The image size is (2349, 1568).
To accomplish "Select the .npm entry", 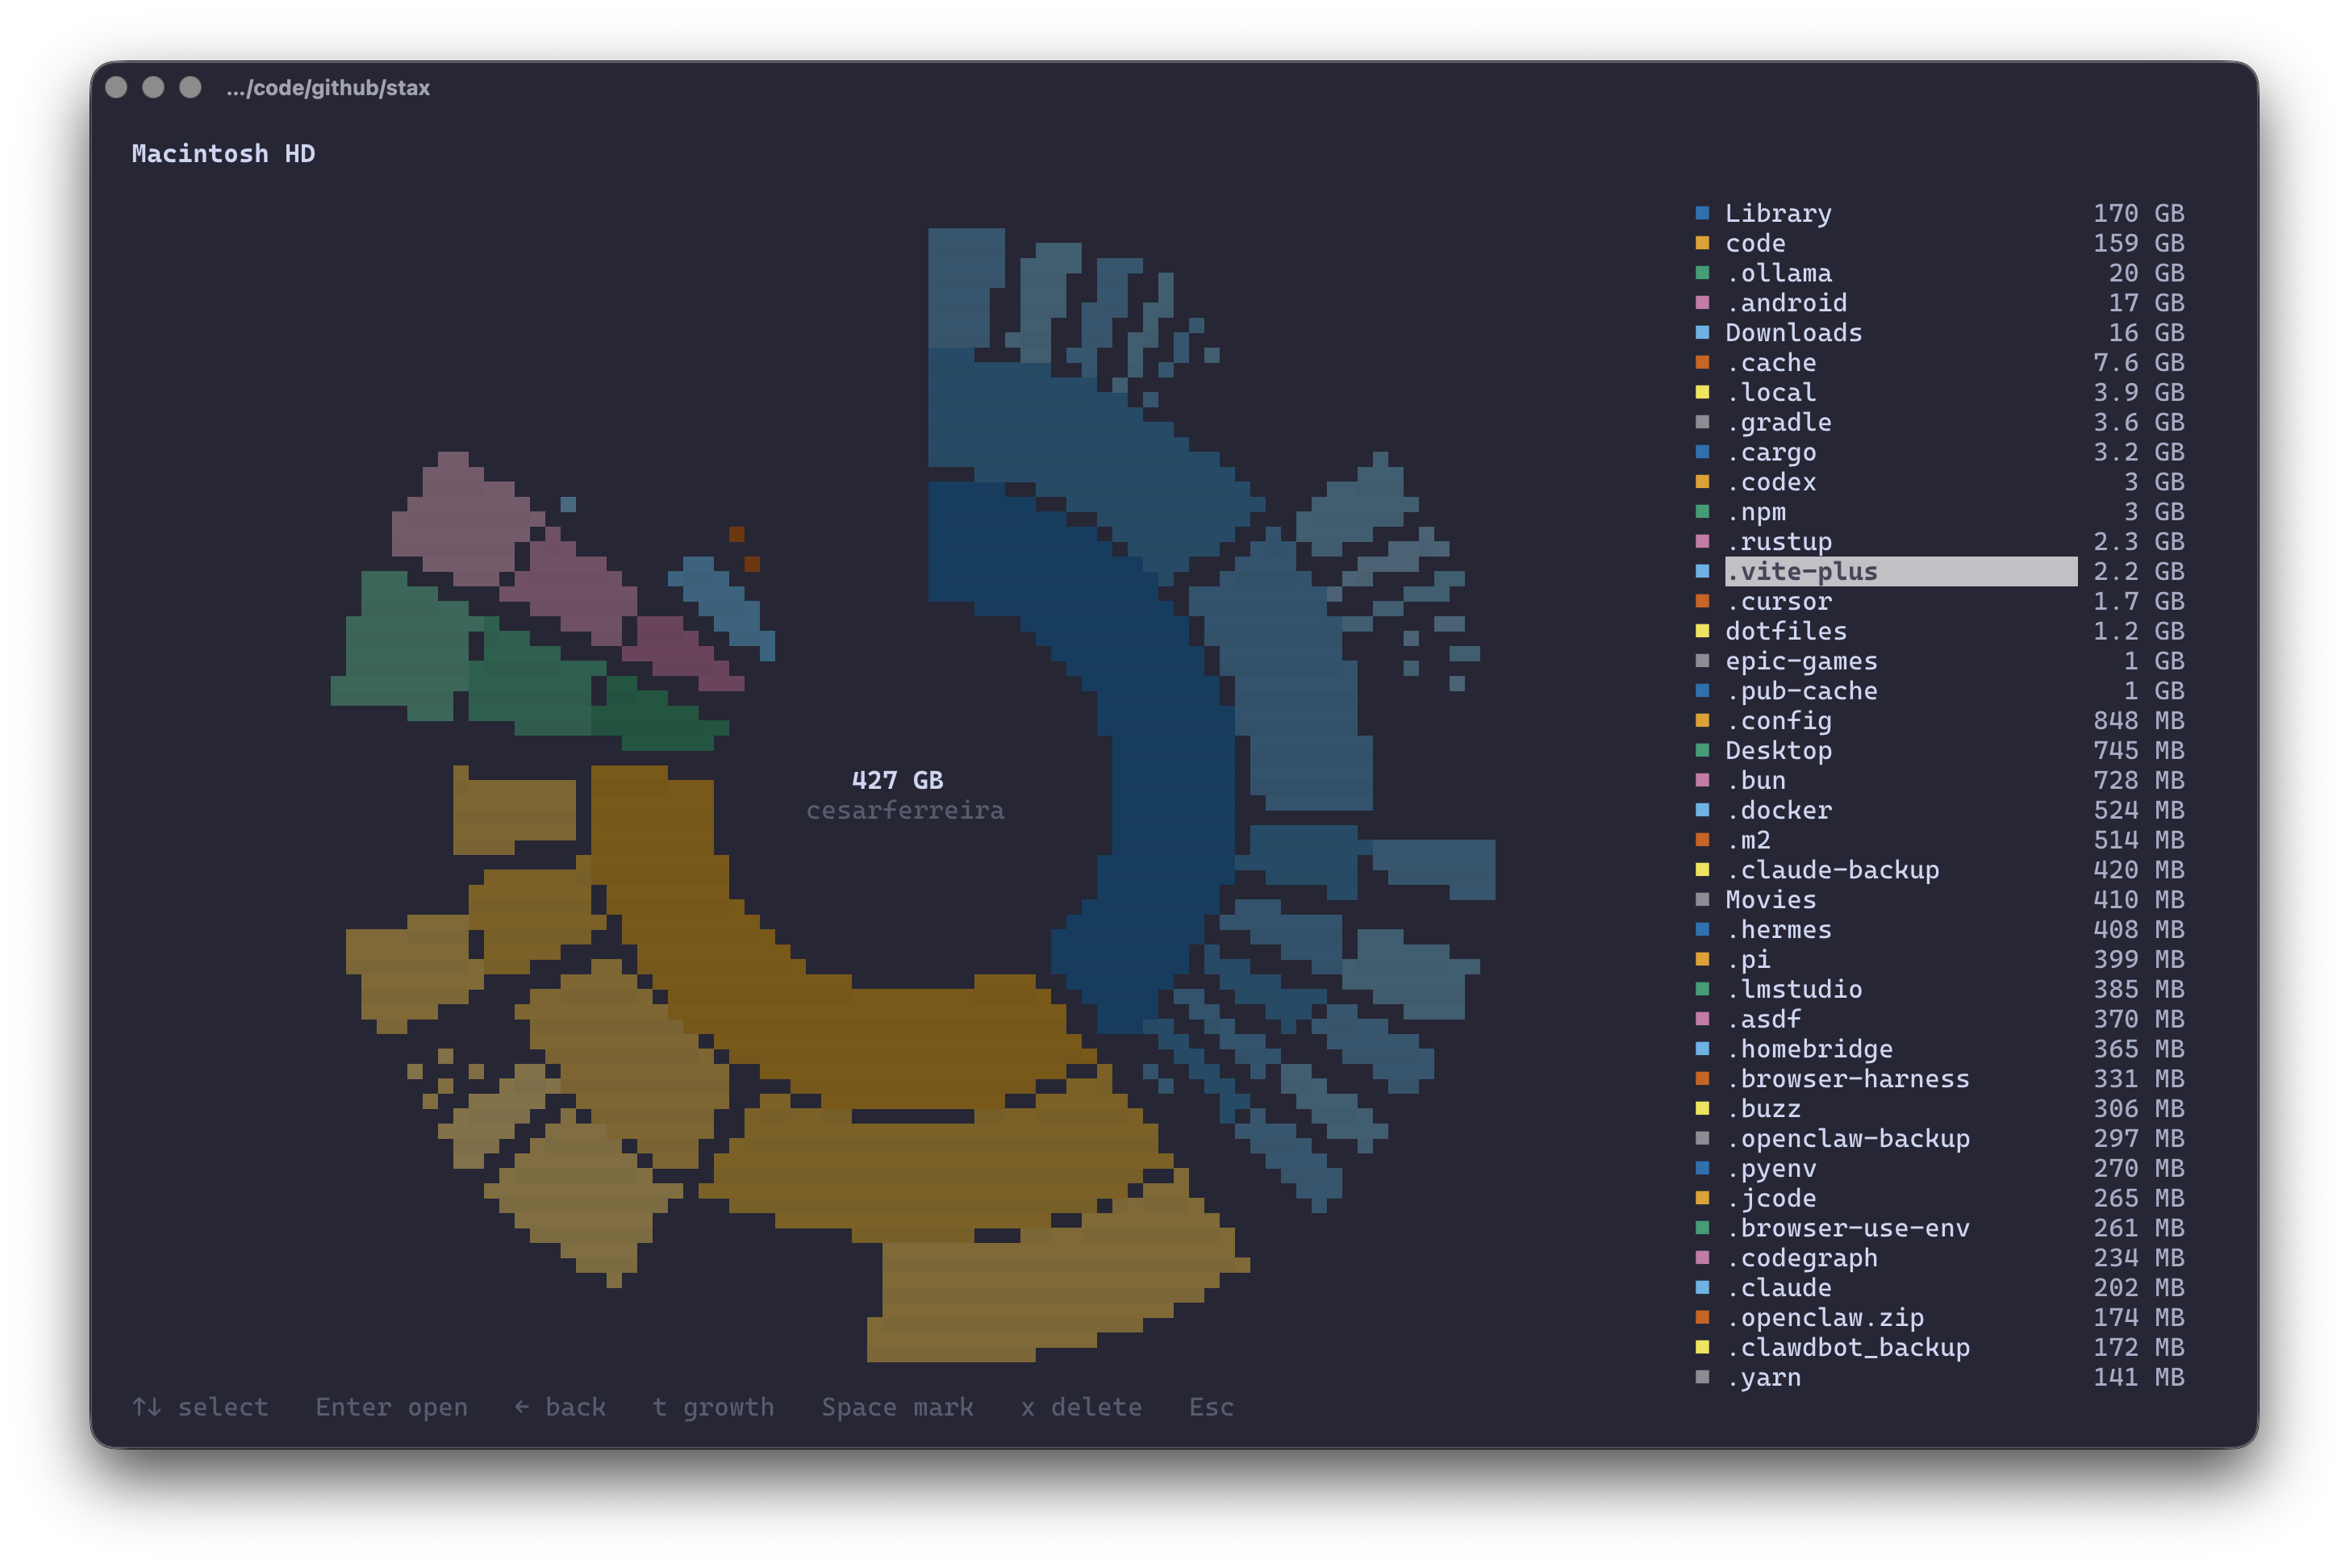I will pyautogui.click(x=1939, y=512).
